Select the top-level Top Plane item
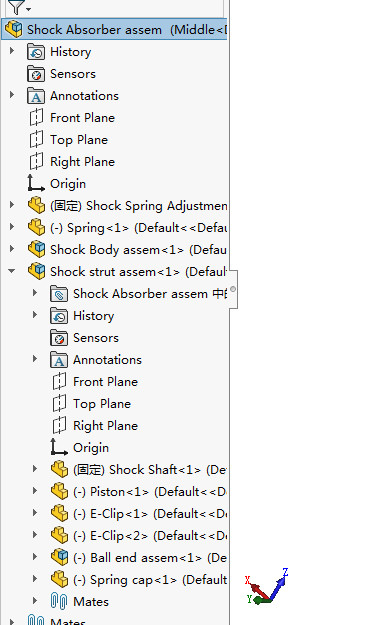379x625 pixels. (79, 140)
